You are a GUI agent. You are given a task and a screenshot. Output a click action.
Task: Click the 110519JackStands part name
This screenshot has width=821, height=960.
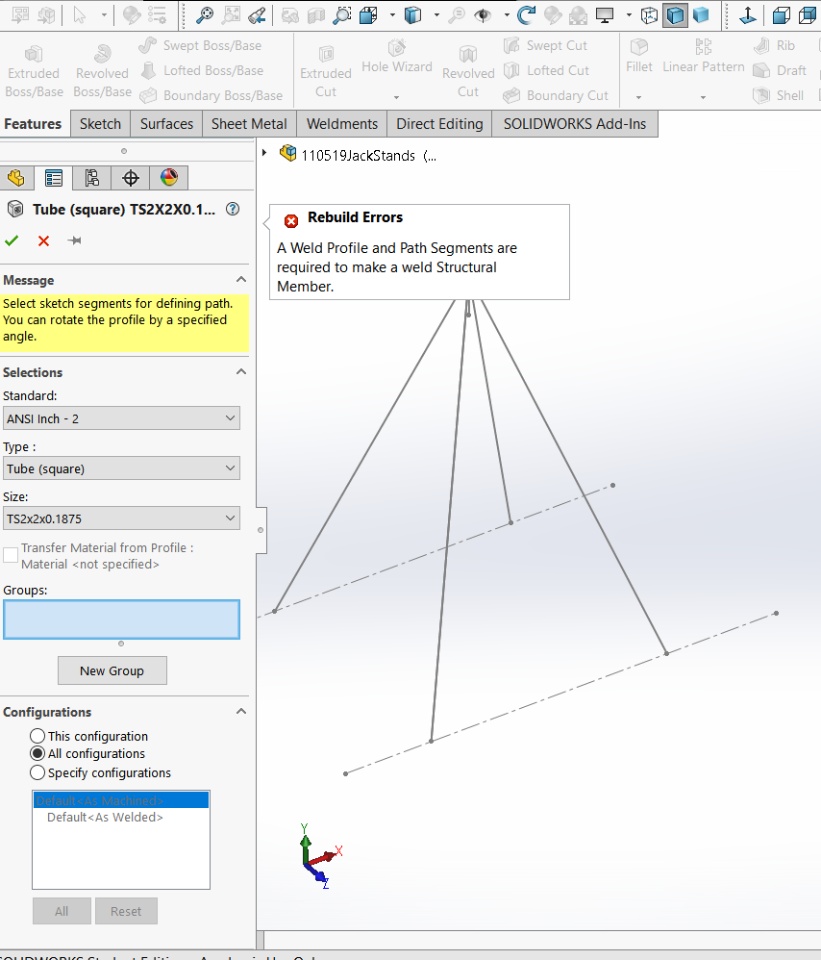(358, 156)
